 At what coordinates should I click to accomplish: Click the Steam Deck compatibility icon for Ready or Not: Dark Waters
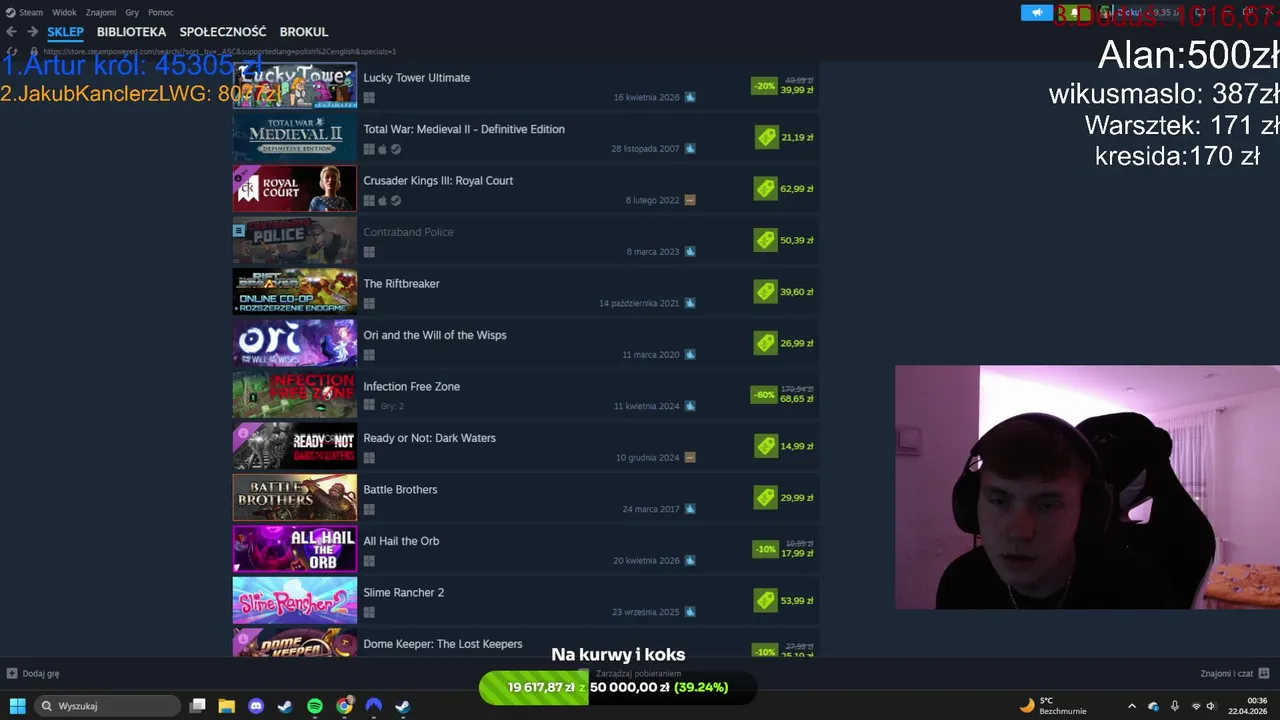(x=690, y=458)
